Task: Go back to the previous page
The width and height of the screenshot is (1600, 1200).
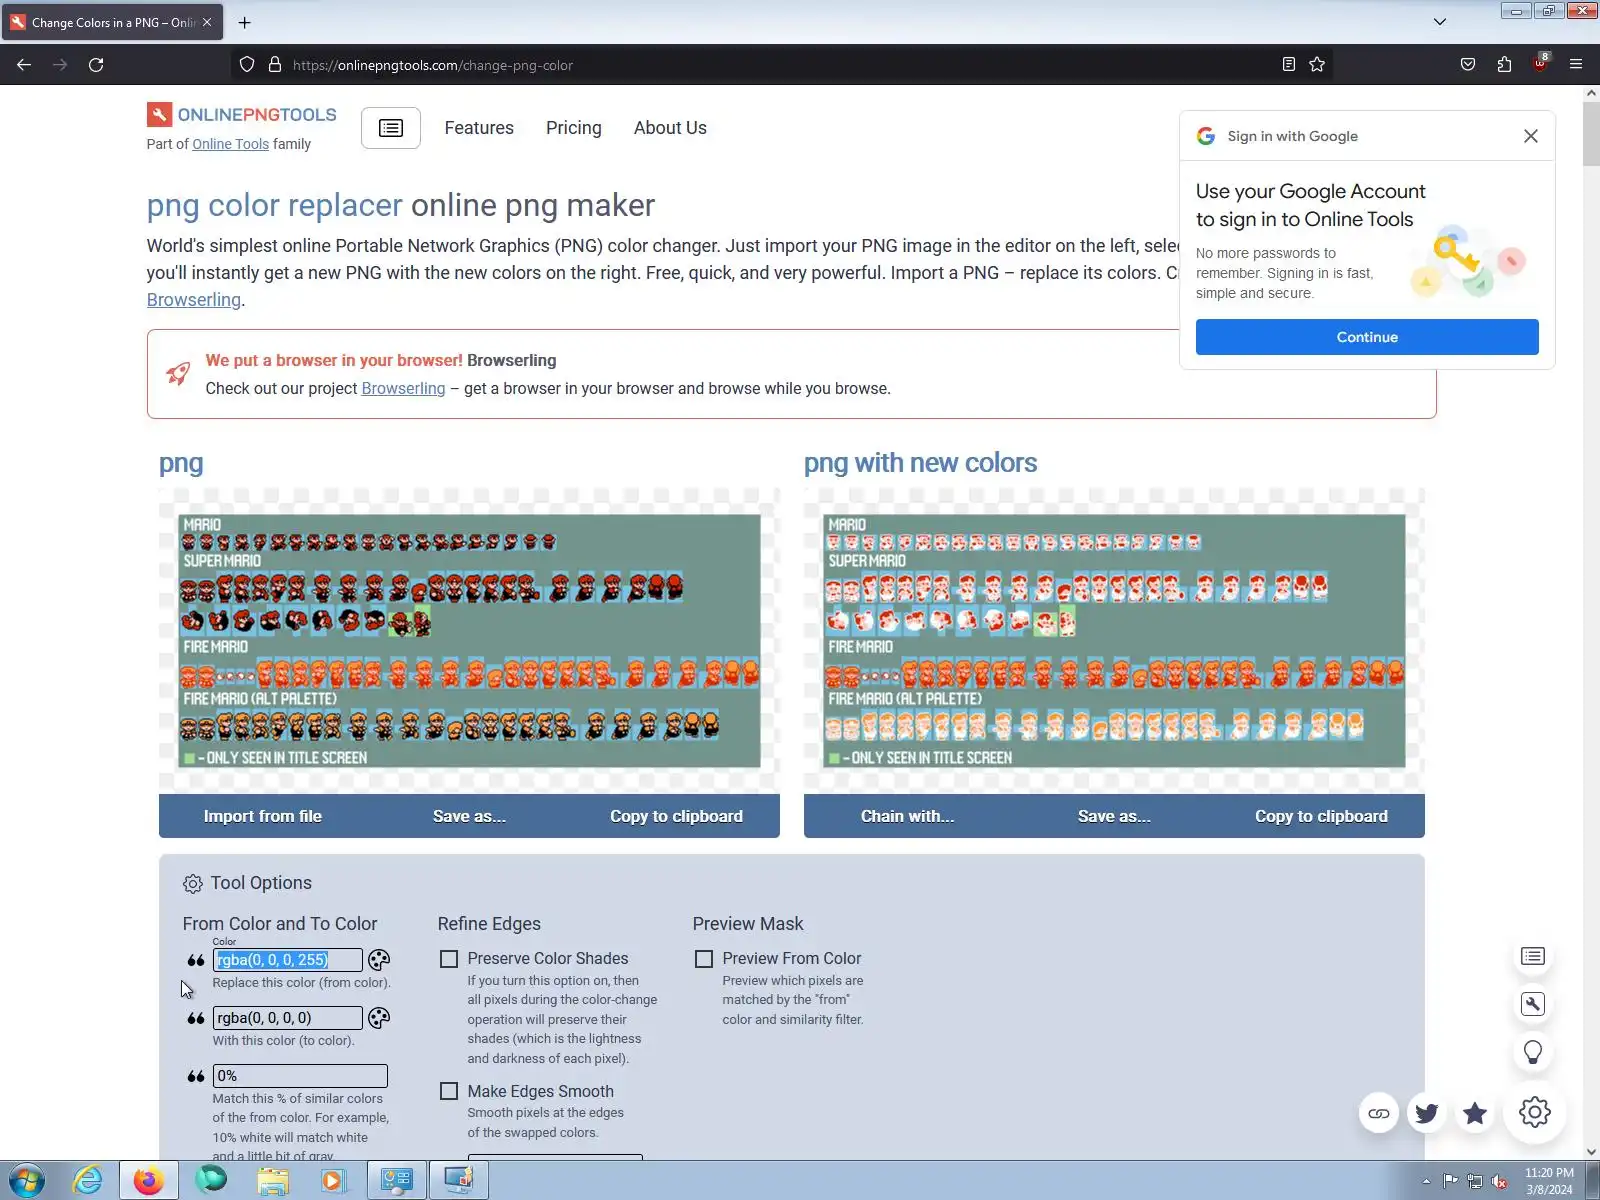Action: [24, 65]
